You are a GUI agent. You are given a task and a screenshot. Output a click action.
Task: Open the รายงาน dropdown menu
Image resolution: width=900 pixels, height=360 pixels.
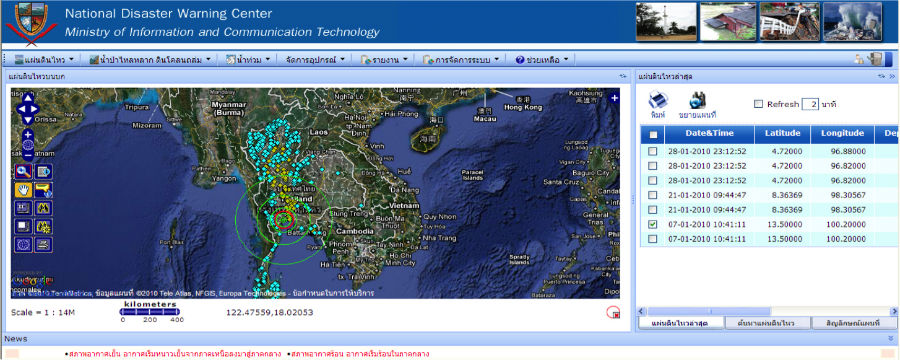click(385, 59)
